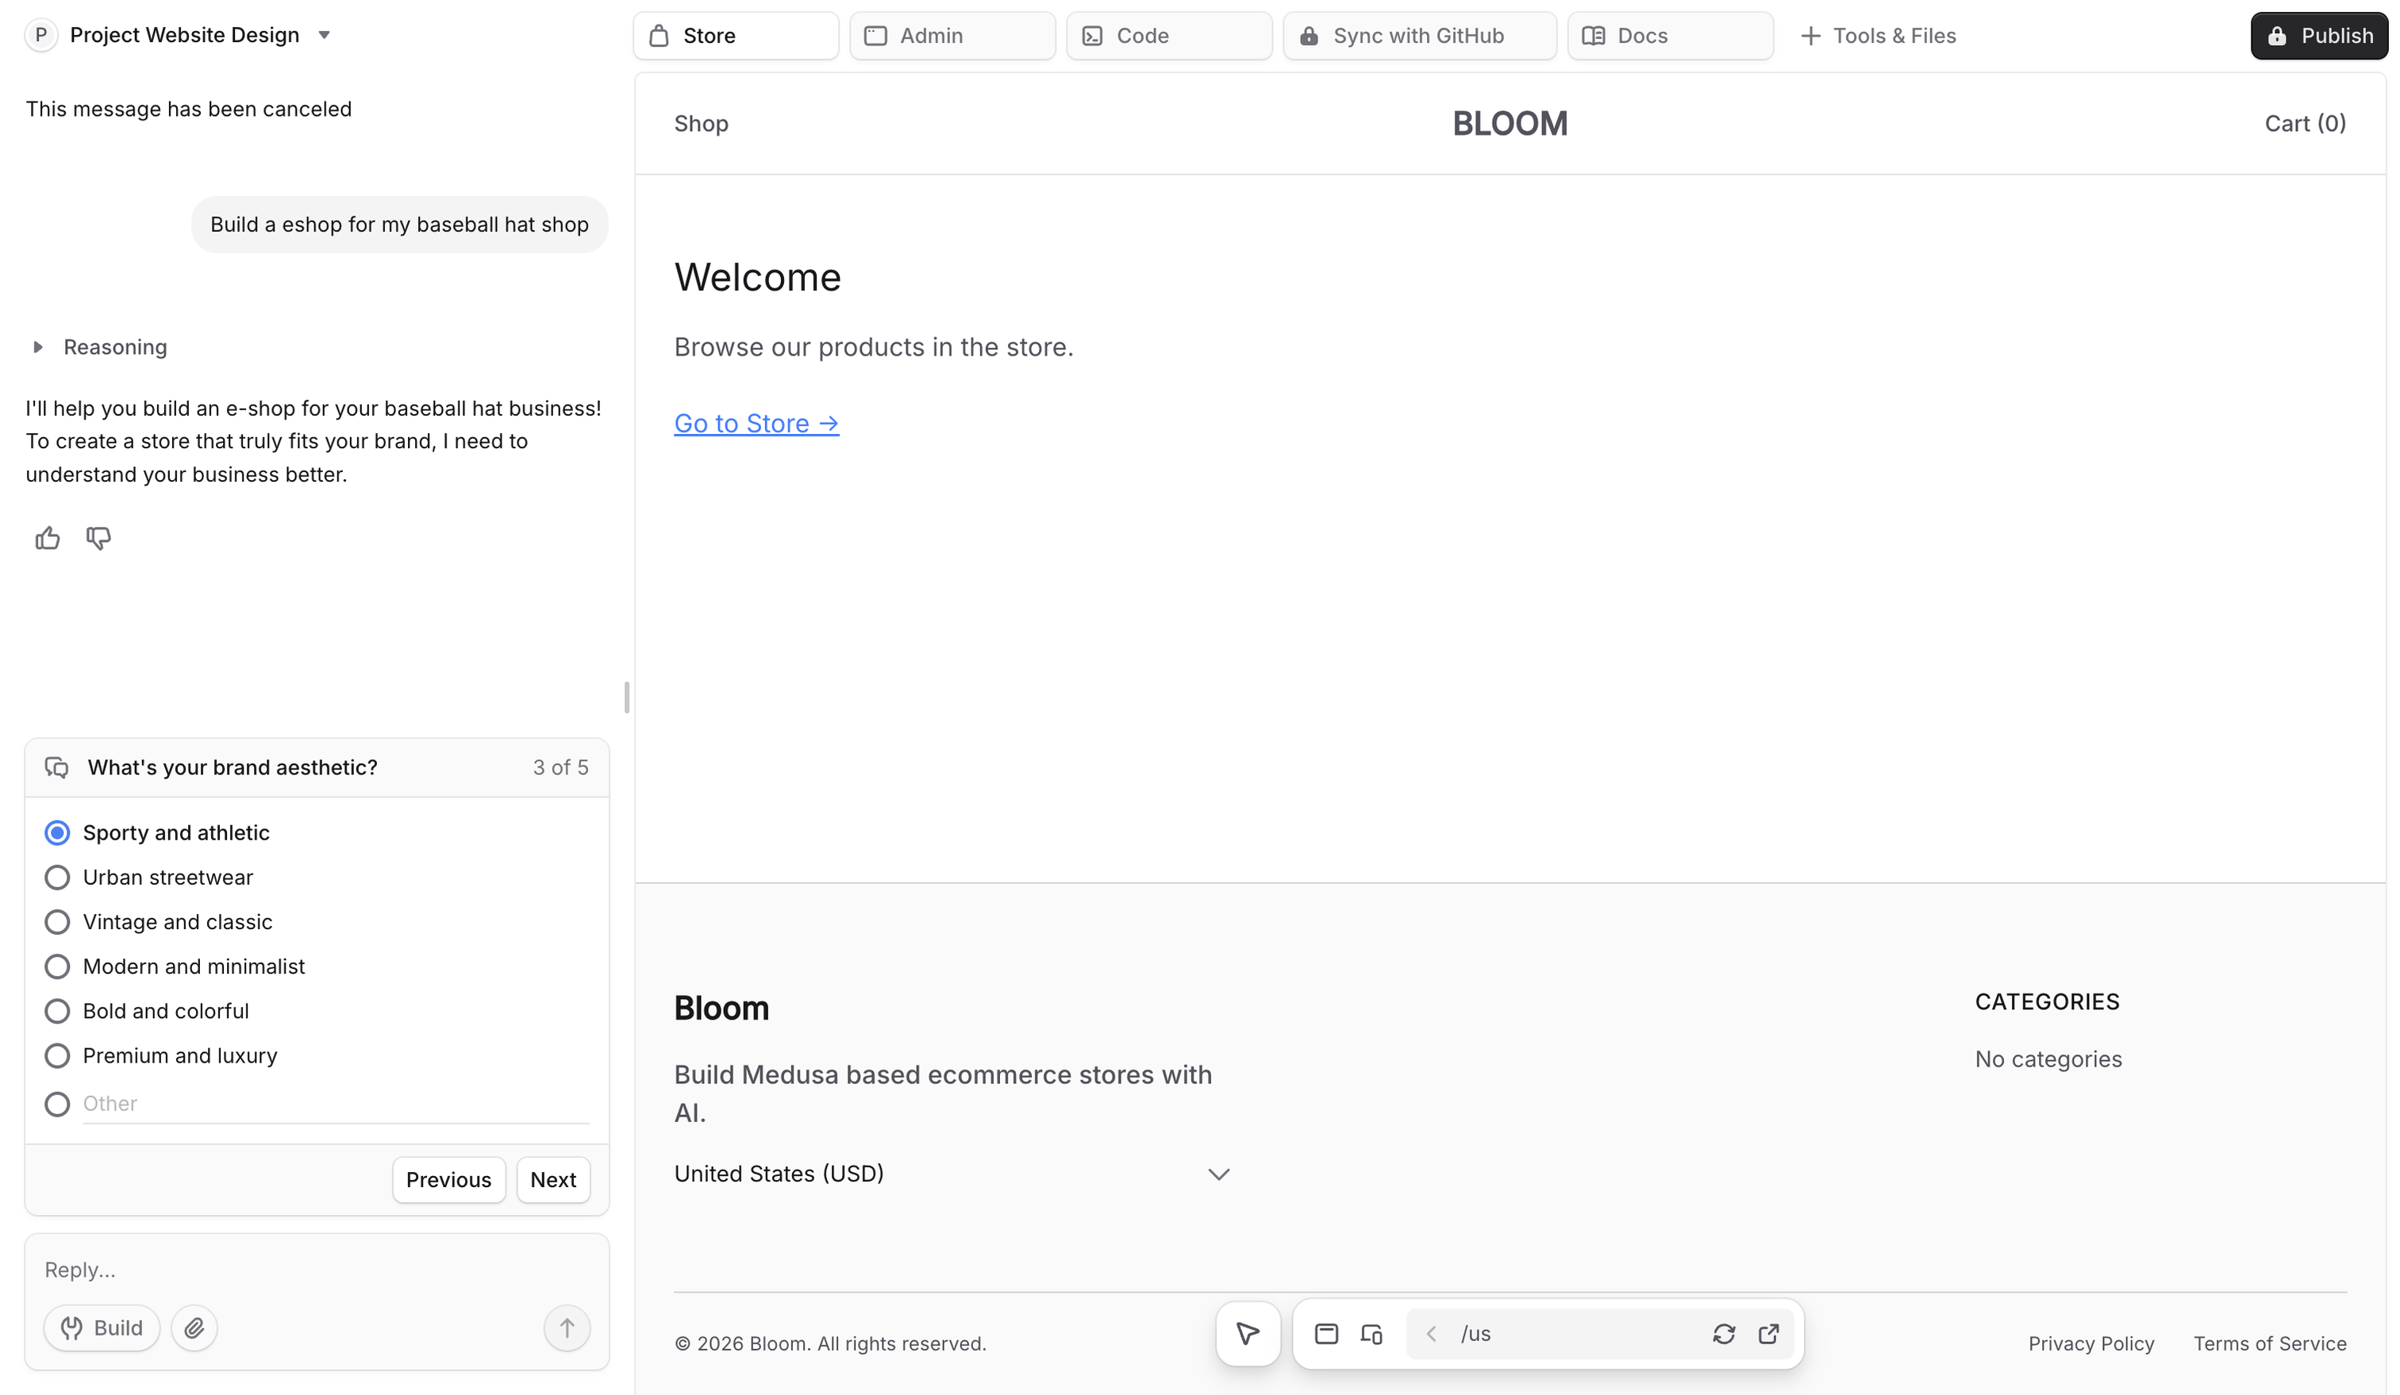
Task: Click the Reply message input field
Action: pyautogui.click(x=317, y=1269)
